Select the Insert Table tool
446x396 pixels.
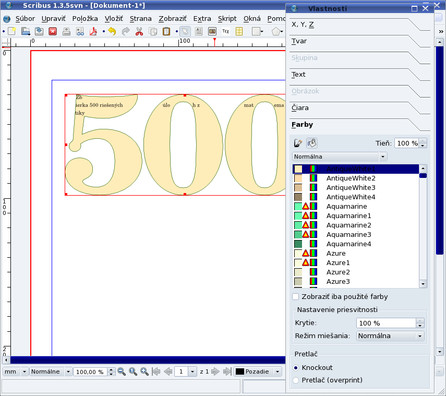click(x=239, y=32)
